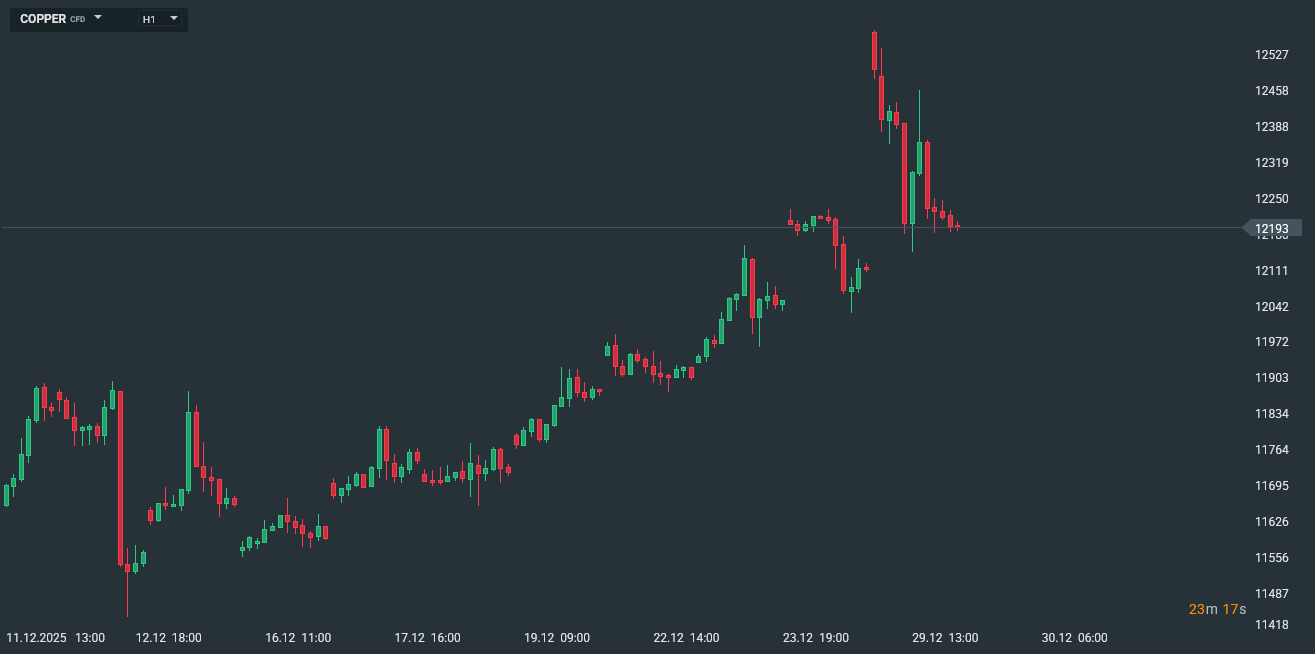Click the 11418 price axis label

tap(1272, 625)
